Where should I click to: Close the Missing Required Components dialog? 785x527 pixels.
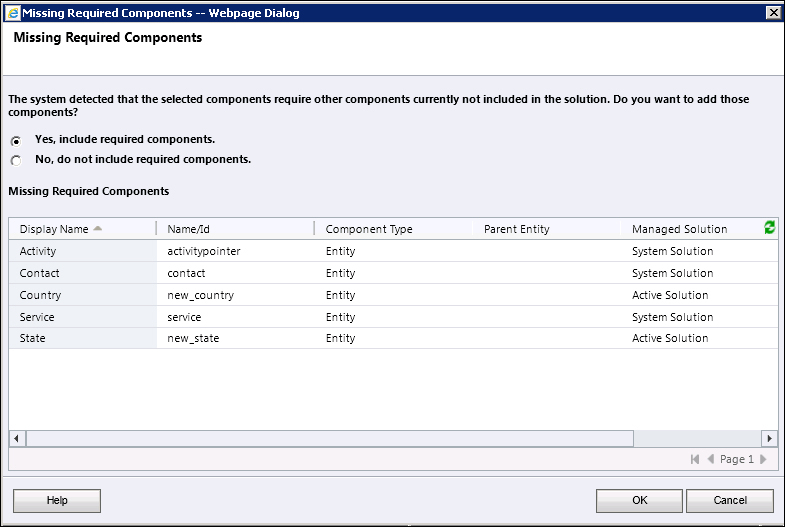point(772,12)
